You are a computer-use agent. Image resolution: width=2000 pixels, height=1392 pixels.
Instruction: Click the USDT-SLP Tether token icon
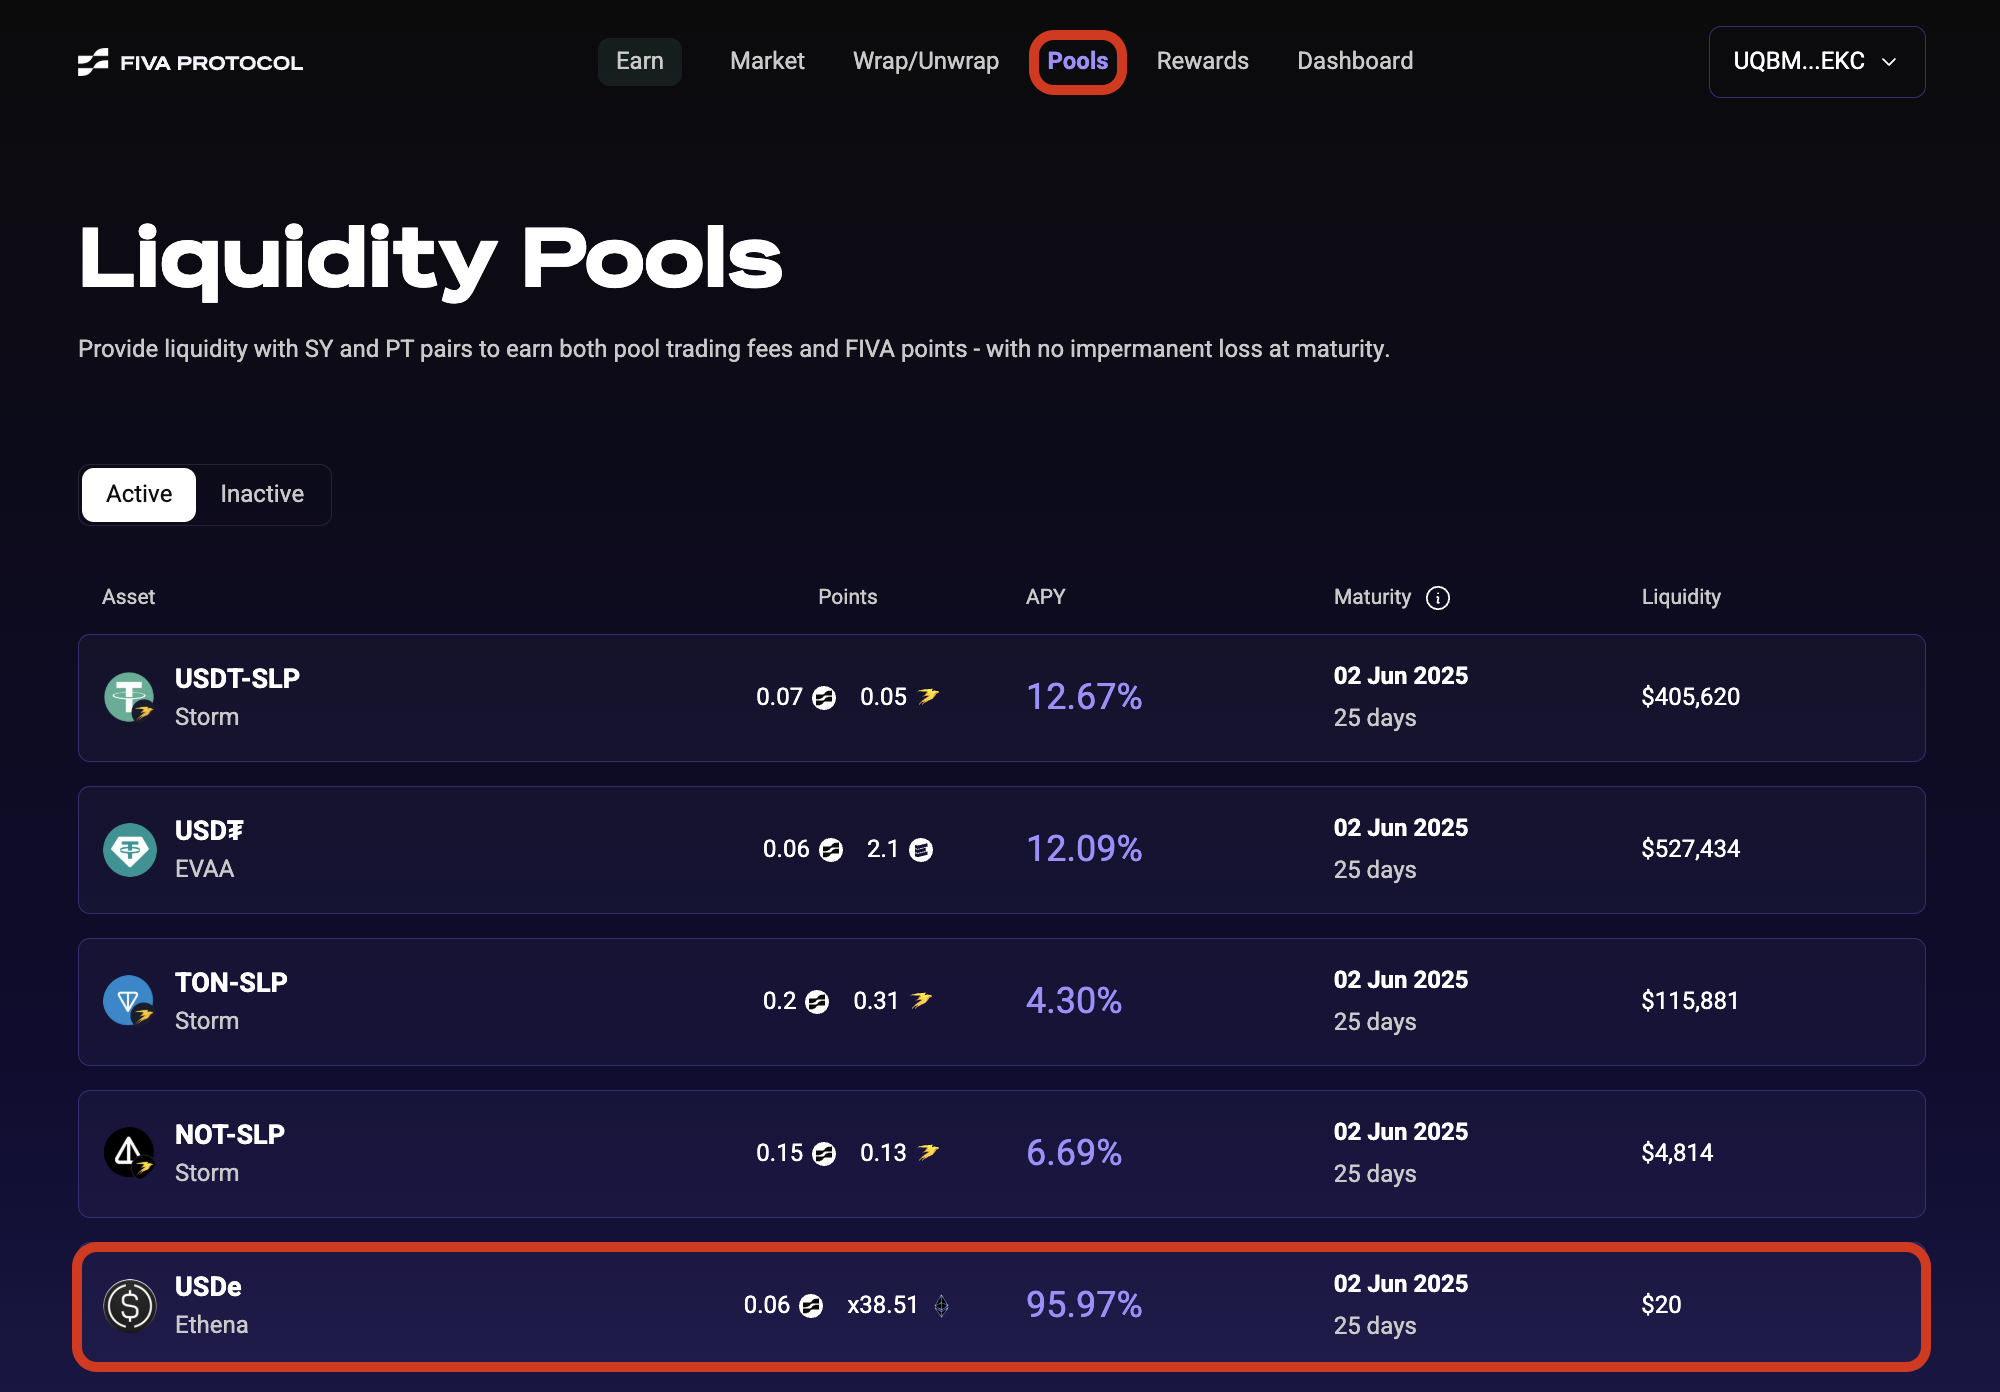129,697
